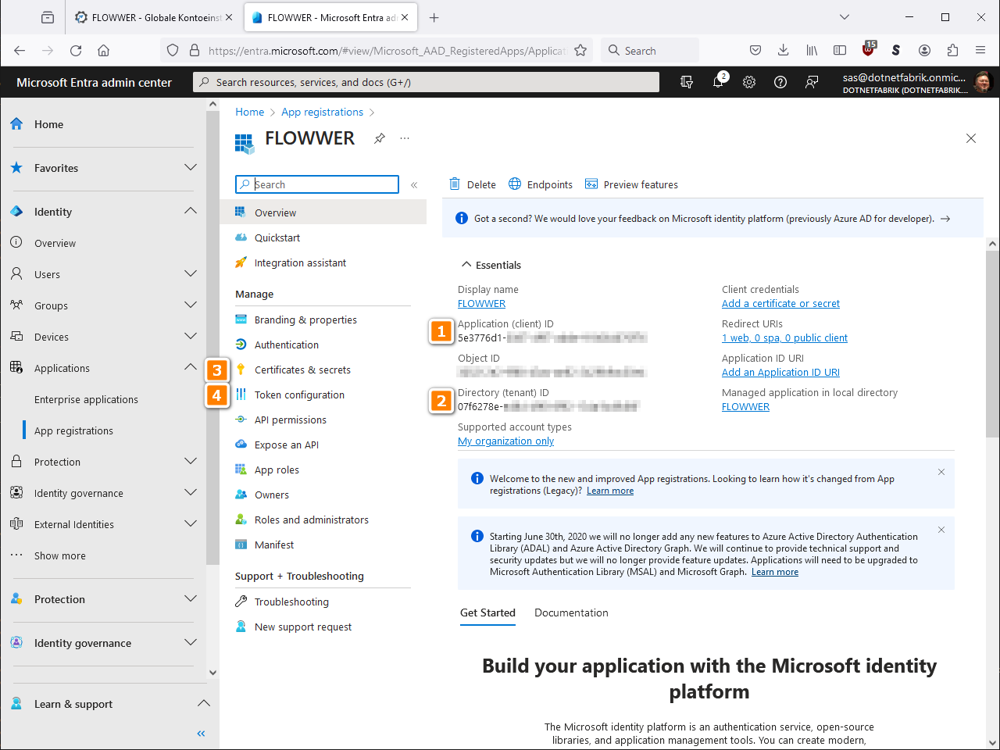Click the search field above Overview
This screenshot has height=750, width=1000.
click(317, 184)
